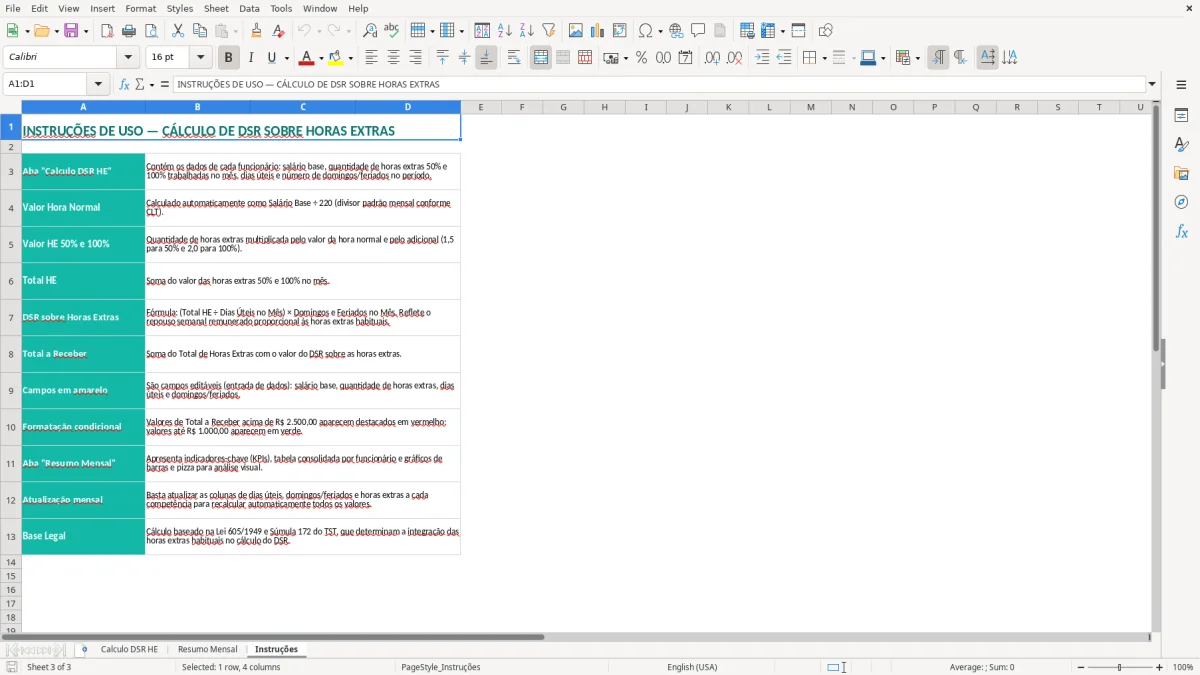Screen dimensions: 1200x675
Task: Open the Font Size dropdown list
Action: coord(201,58)
